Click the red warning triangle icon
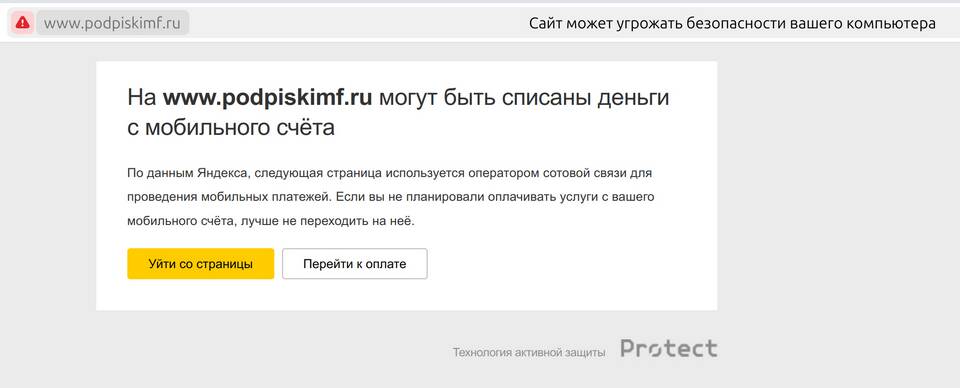The height and width of the screenshot is (388, 960). click(x=23, y=23)
